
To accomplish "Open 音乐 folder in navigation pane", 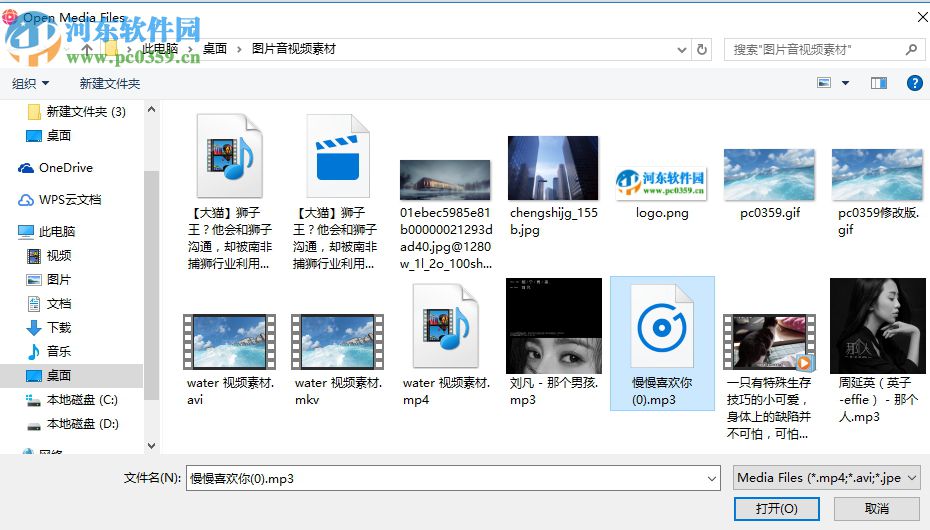I will point(50,351).
